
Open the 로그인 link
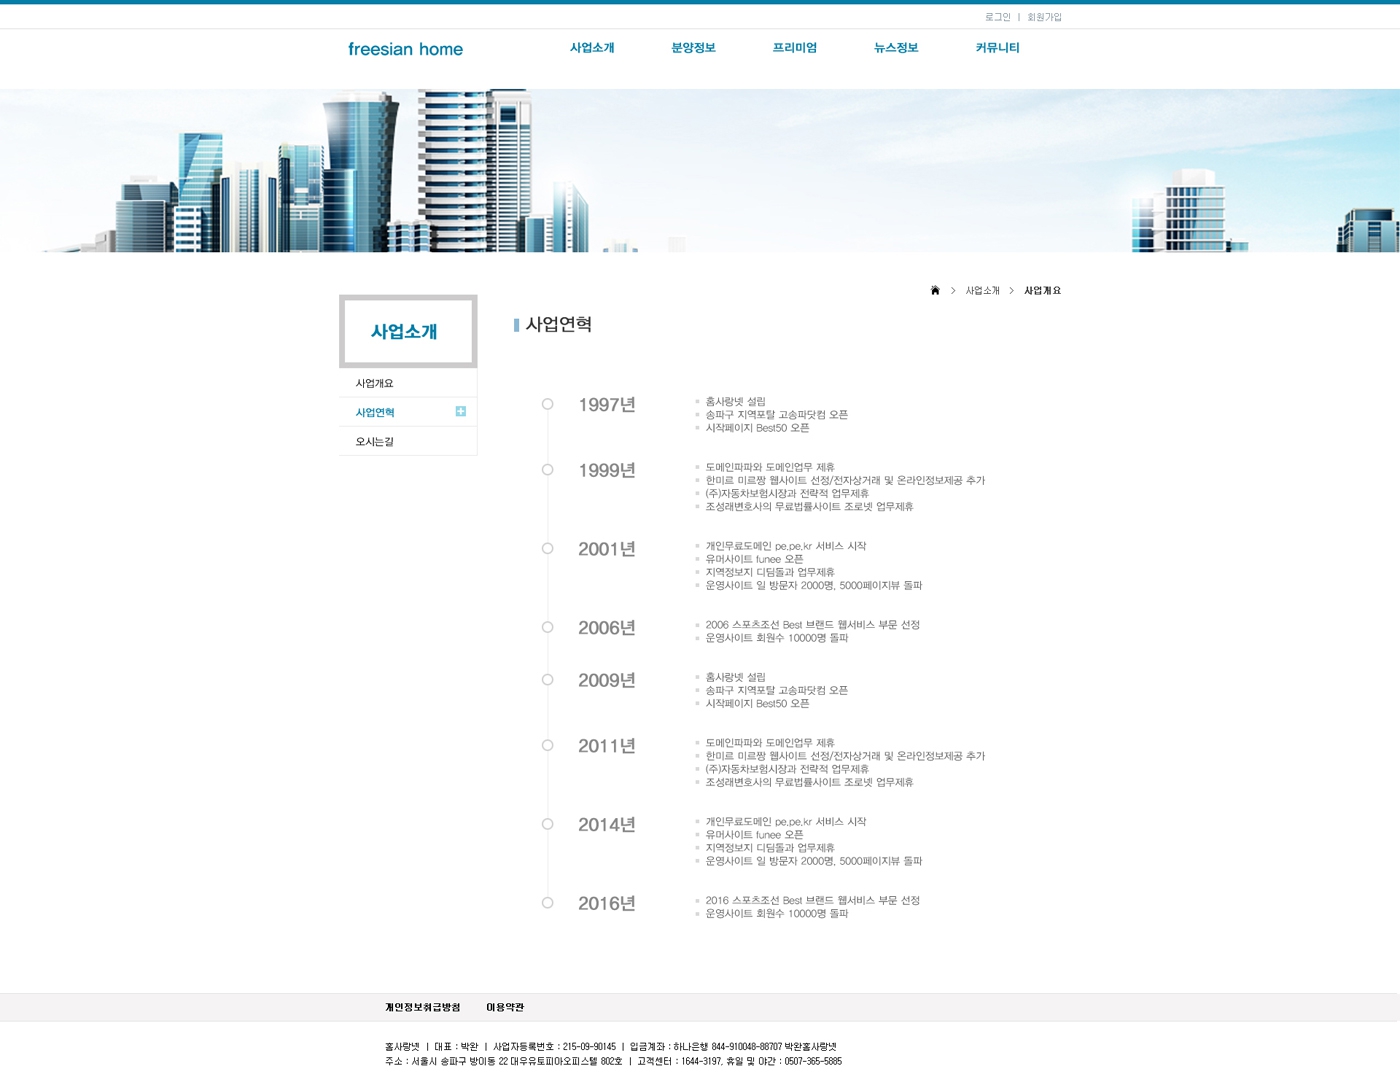pyautogui.click(x=997, y=17)
